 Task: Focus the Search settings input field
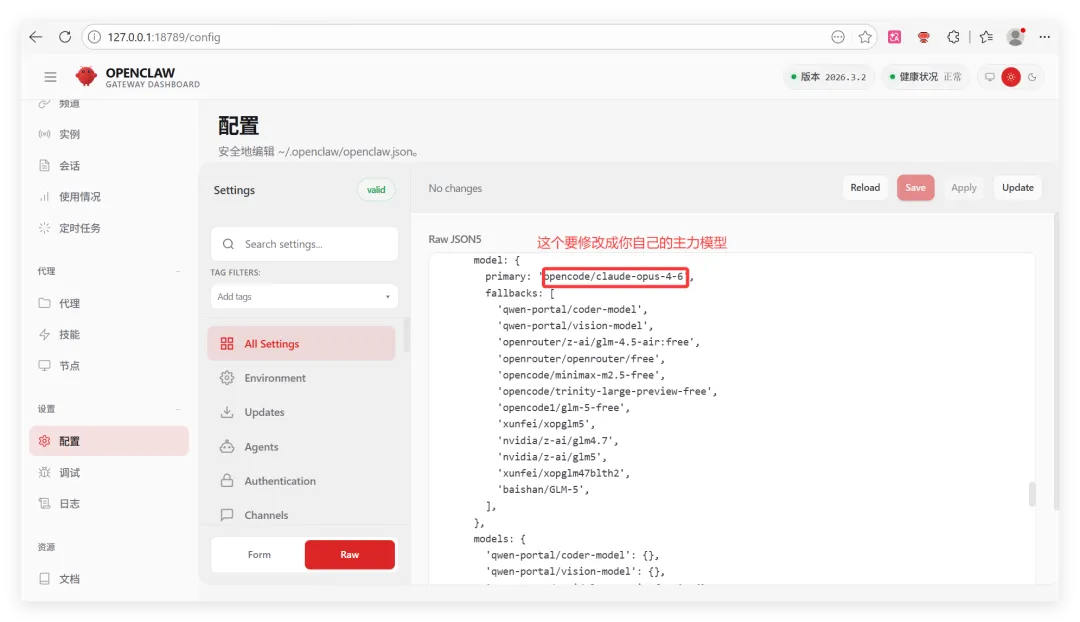tap(304, 244)
